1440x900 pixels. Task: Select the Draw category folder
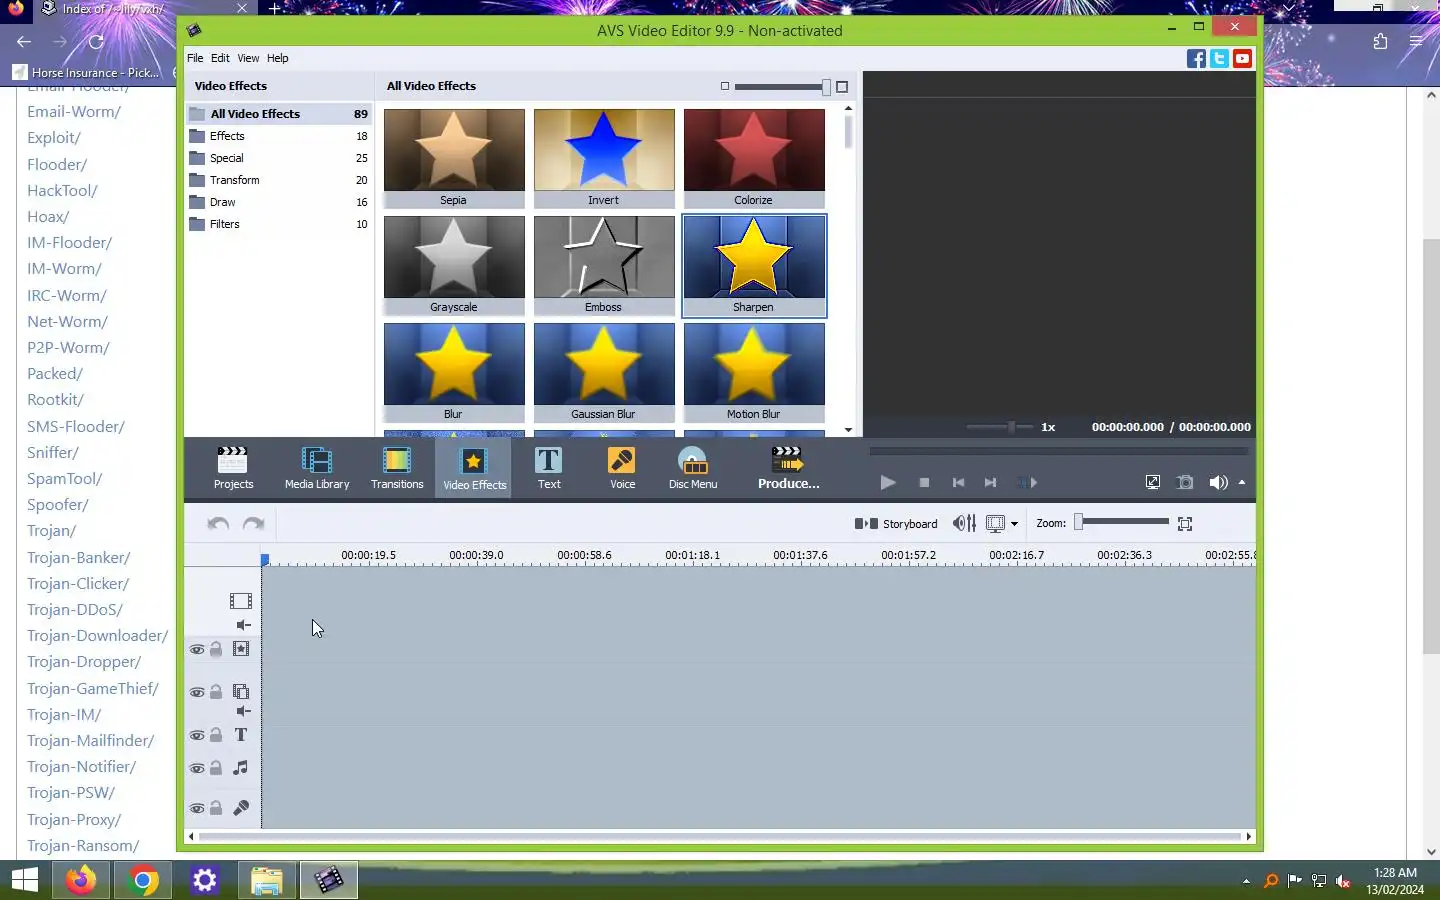click(279, 202)
